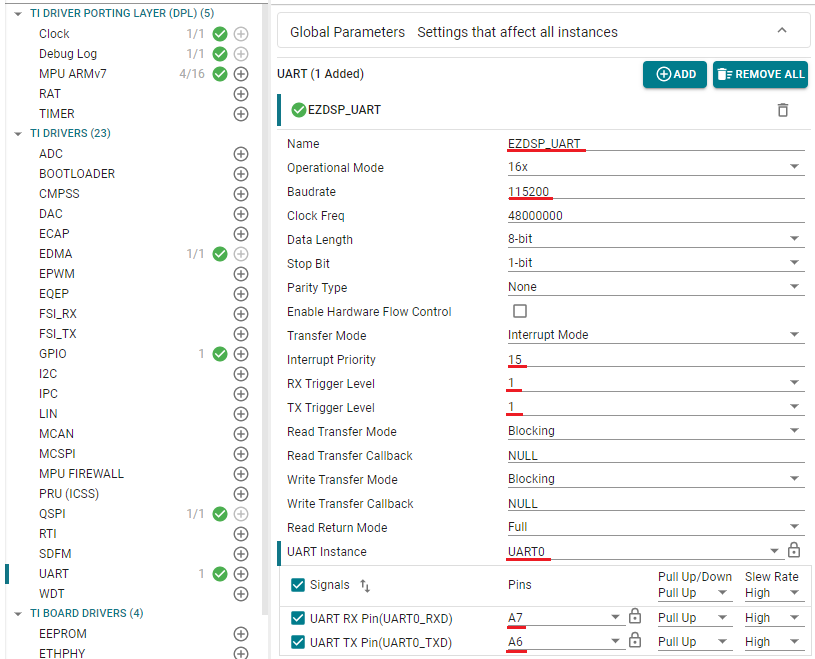Viewport: 815px width, 659px height.
Task: Toggle lock on UART RX Pin
Action: point(634,616)
